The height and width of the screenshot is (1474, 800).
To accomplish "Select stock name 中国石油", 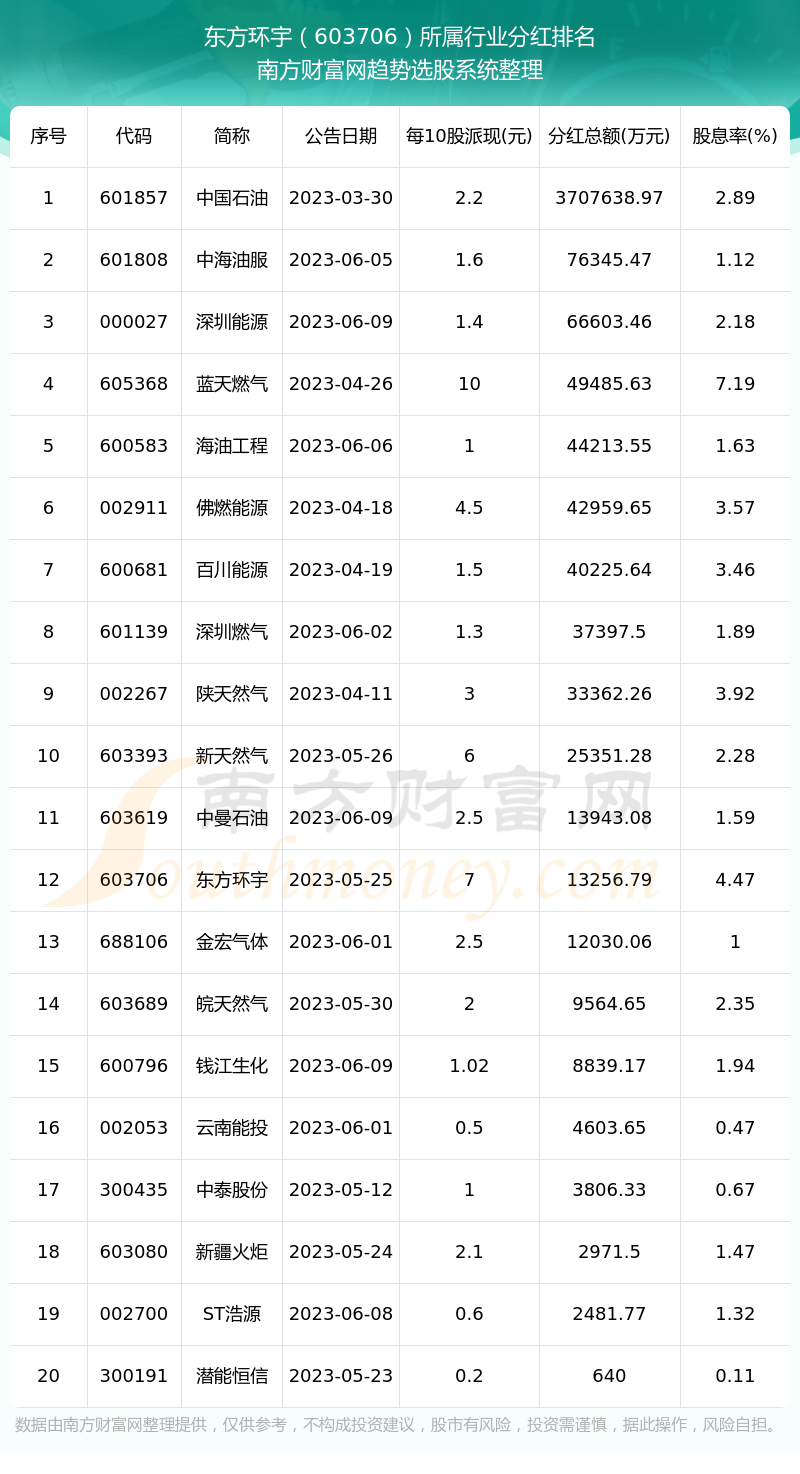I will [x=232, y=198].
